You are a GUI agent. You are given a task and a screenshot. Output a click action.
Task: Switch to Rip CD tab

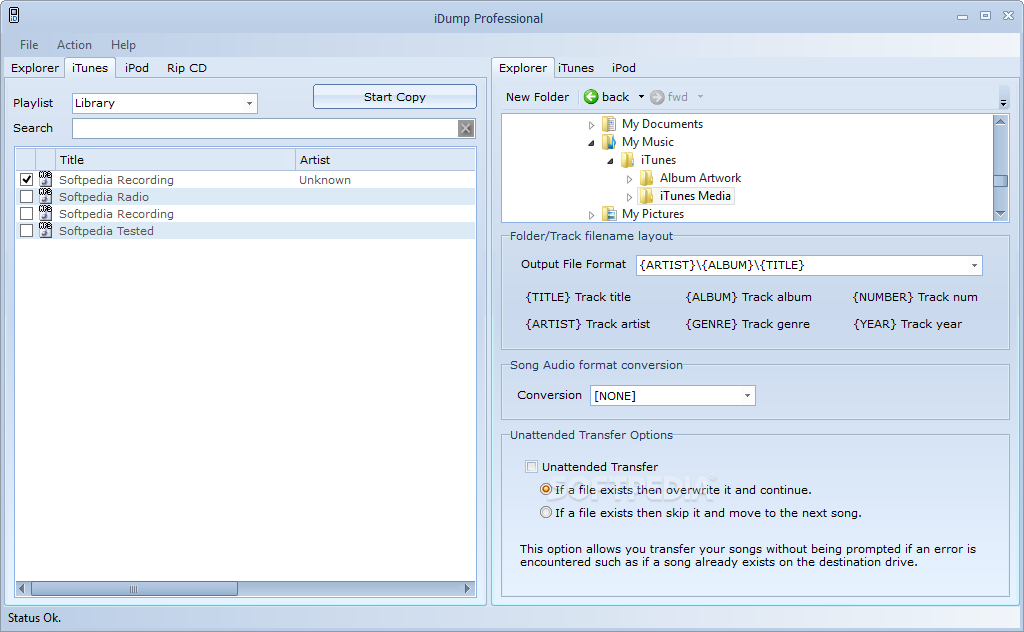tap(187, 68)
